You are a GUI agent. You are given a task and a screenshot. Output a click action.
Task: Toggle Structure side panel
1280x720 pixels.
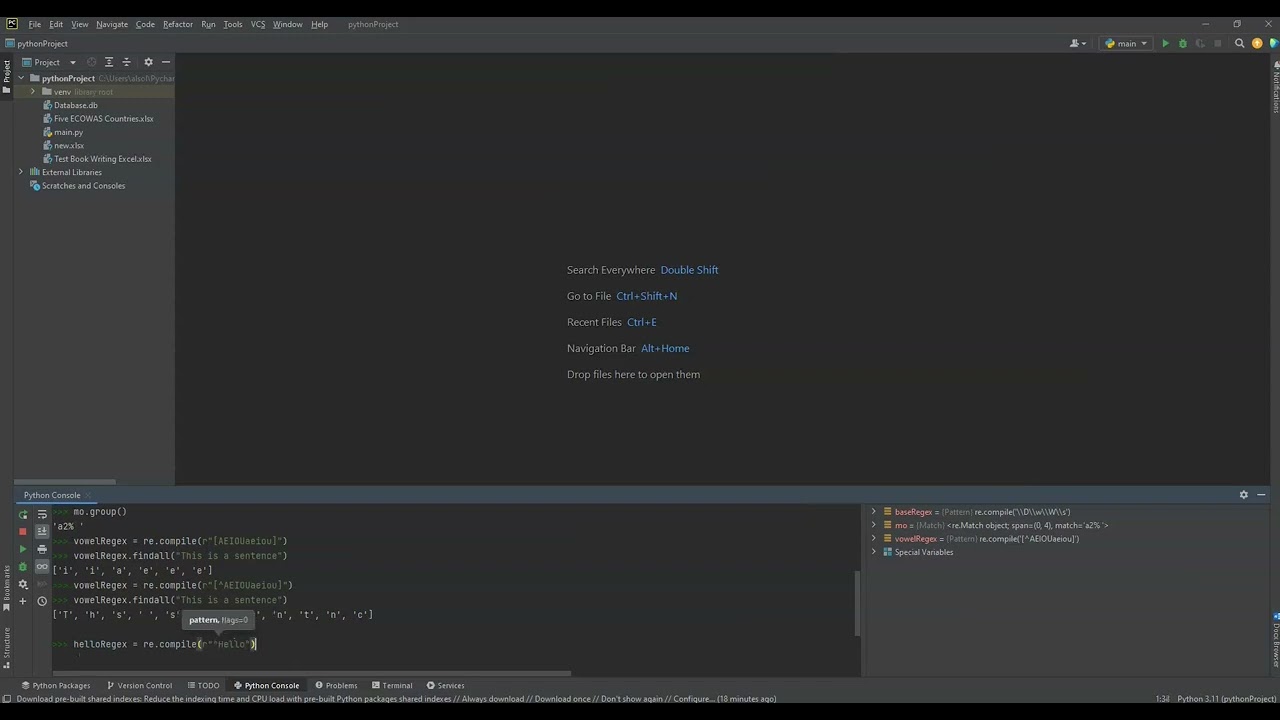point(6,647)
